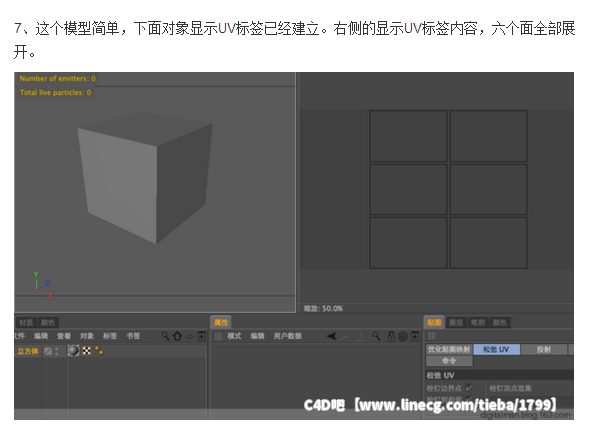
Task: Select the checkerboard UVW tag on 立方体
Action: coord(87,351)
